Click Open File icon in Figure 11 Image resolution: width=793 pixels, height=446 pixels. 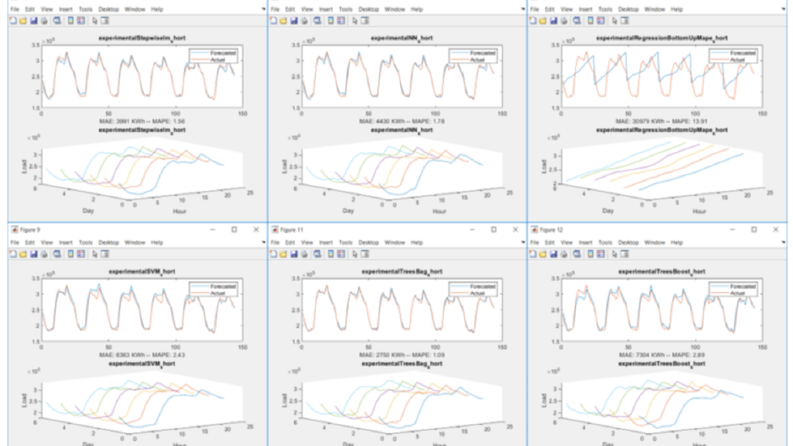coord(283,254)
